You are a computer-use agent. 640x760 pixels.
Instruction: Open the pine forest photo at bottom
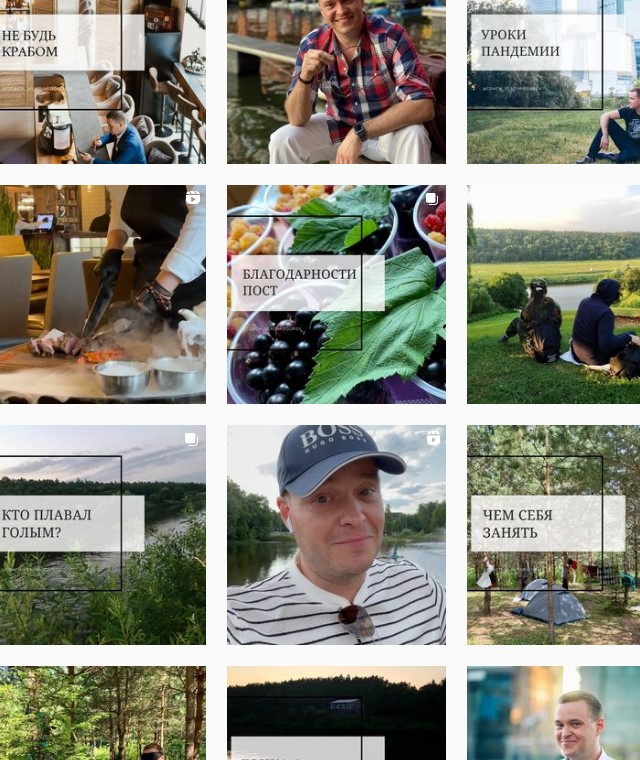point(103,713)
